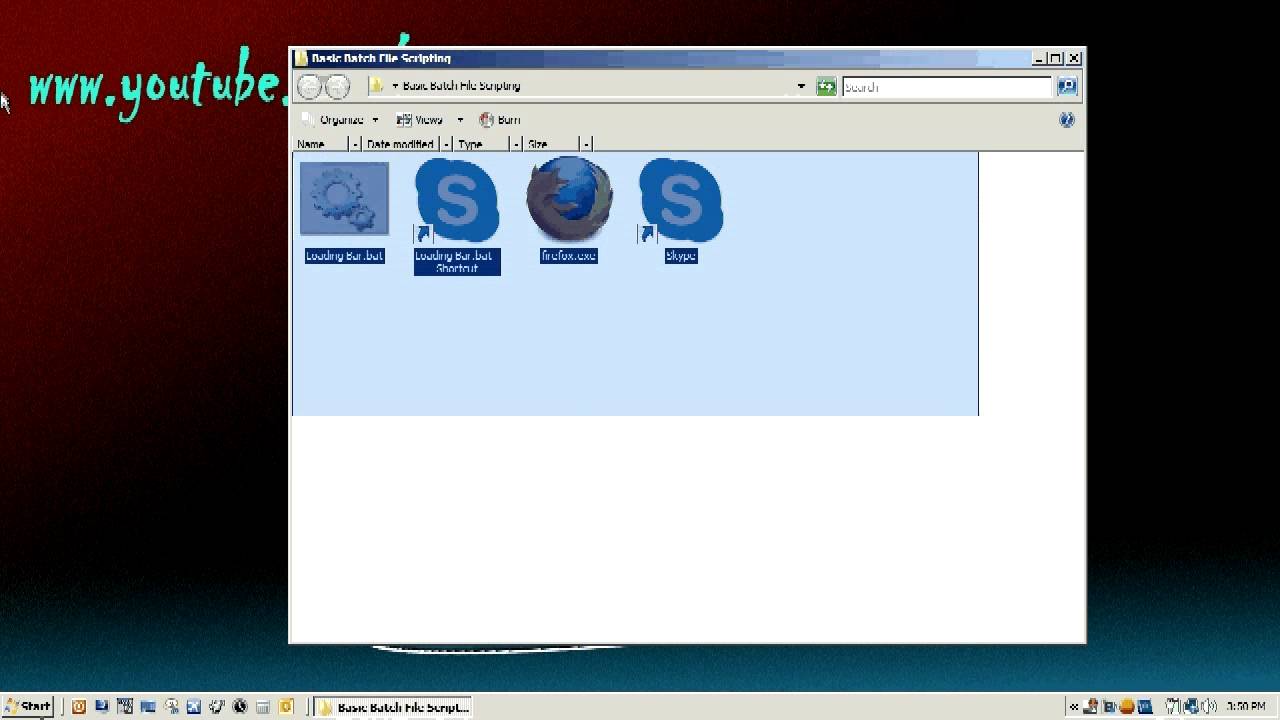Screen dimensions: 1280x720
Task: Switch to the Basic Batch File Scripting taskbar tab
Action: click(392, 707)
